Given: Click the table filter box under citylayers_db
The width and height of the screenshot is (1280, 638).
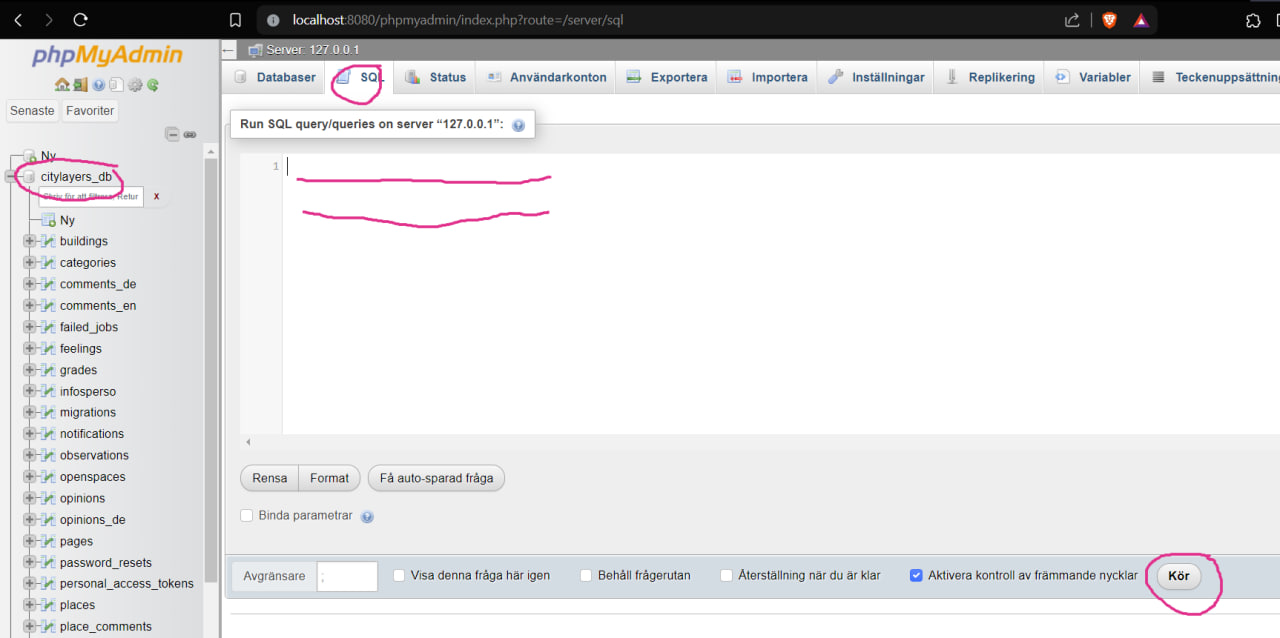Looking at the screenshot, I should (x=91, y=197).
